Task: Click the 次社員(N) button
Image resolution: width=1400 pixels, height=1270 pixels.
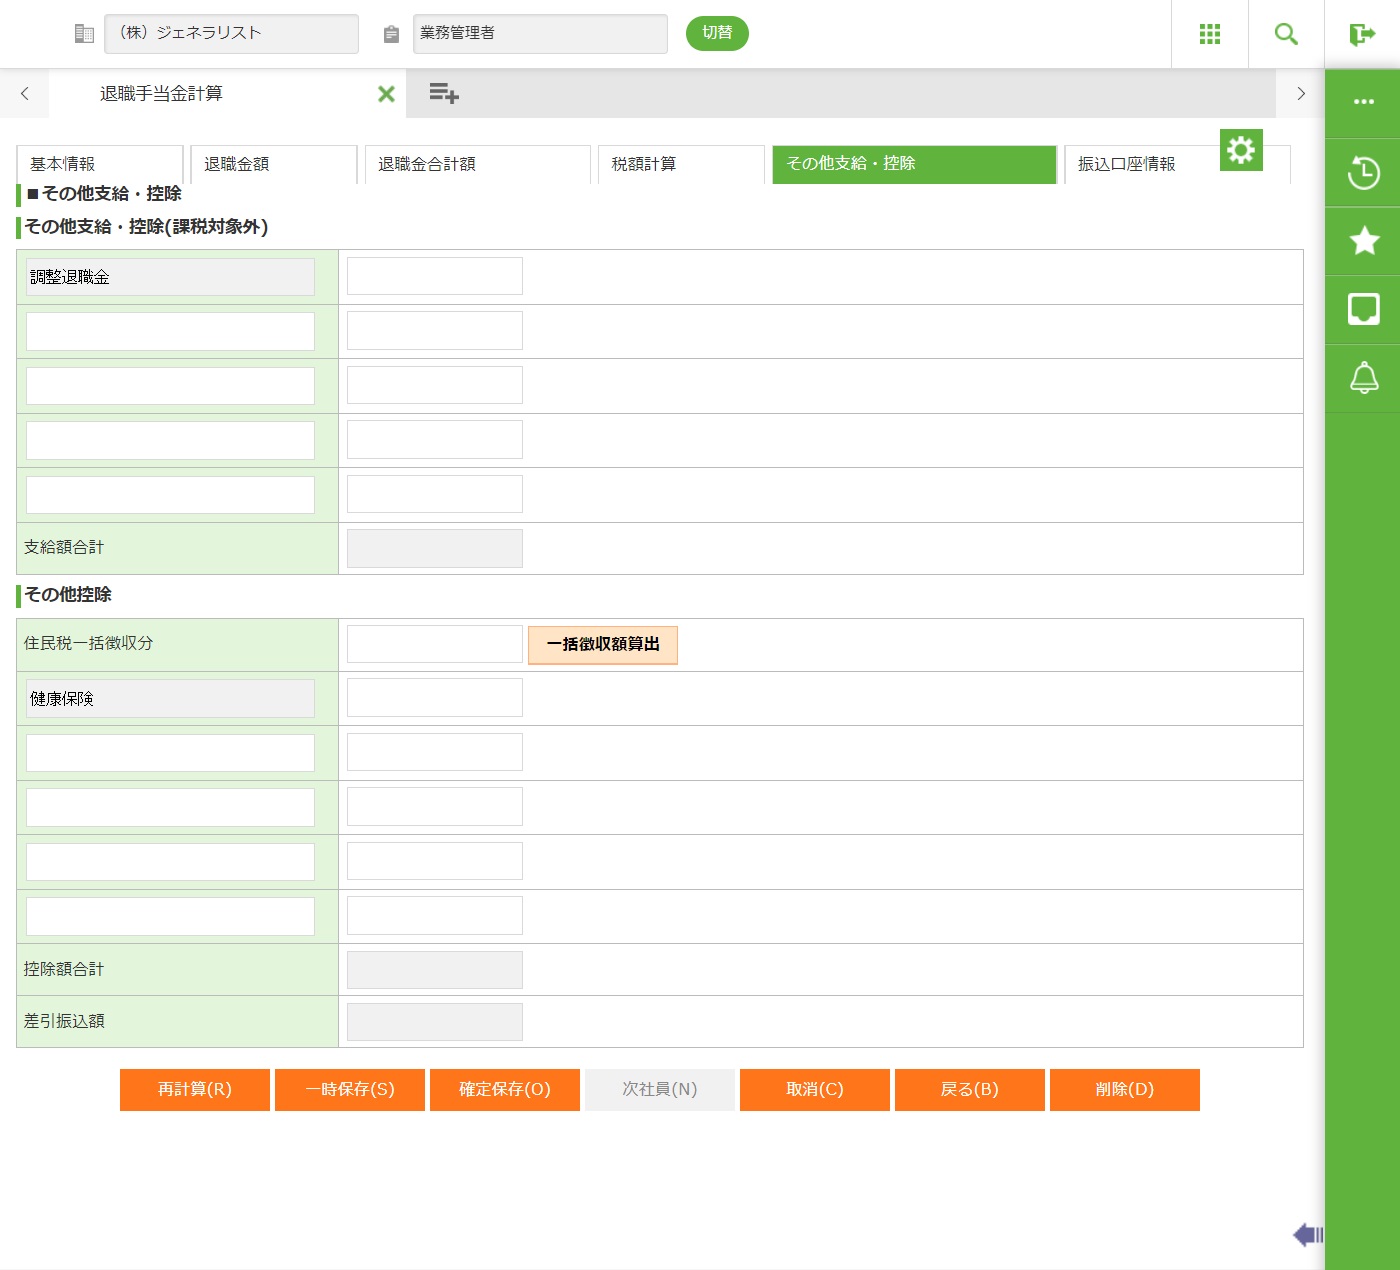Action: pos(660,1090)
